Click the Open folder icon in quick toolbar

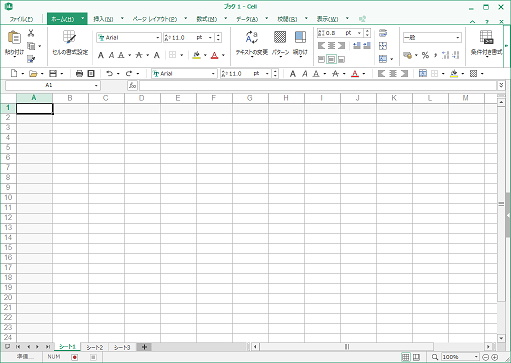tap(33, 73)
